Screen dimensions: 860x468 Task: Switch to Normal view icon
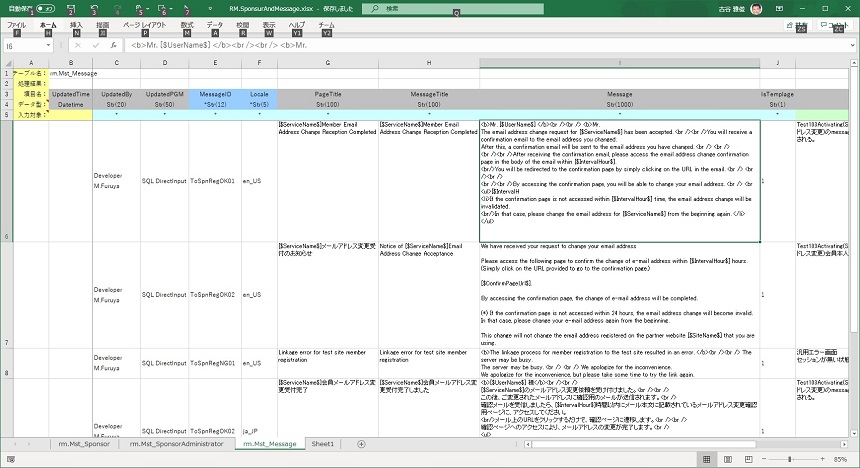click(x=706, y=459)
